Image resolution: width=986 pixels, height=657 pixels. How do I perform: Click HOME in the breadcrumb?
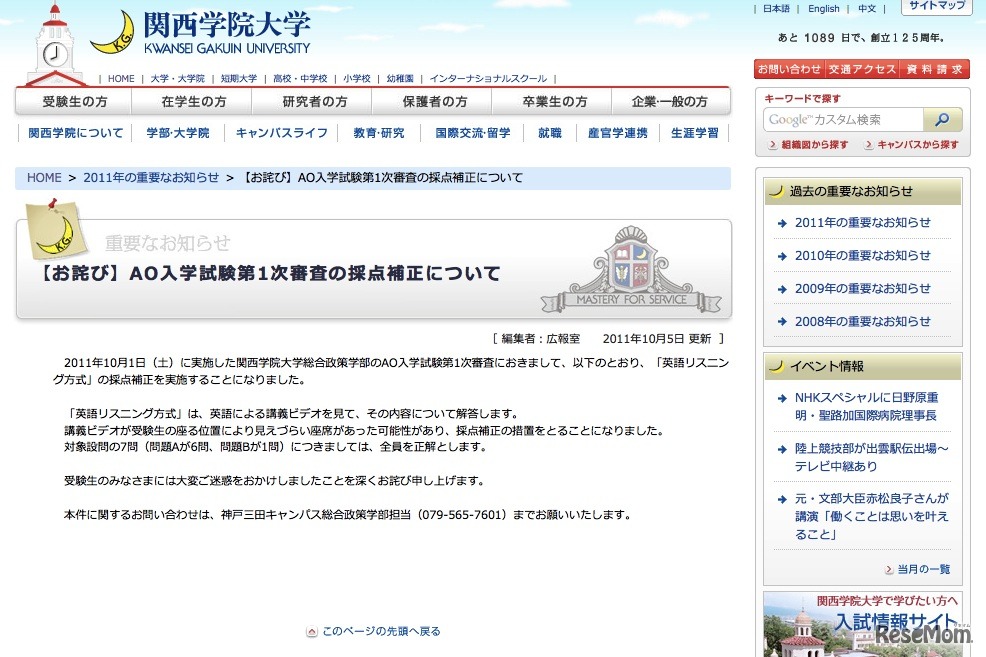44,178
